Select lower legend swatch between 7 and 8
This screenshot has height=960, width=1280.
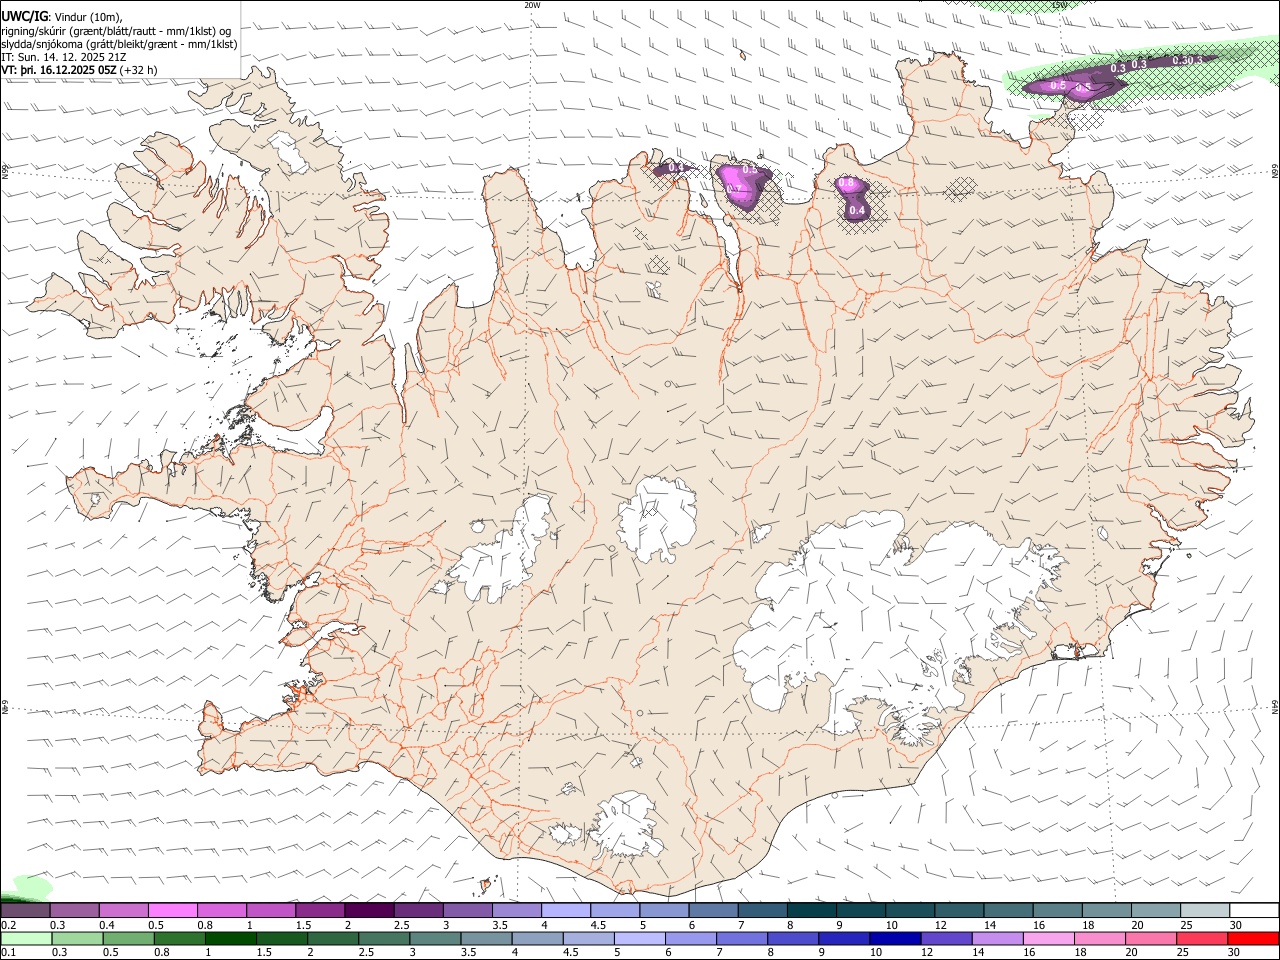tap(742, 938)
